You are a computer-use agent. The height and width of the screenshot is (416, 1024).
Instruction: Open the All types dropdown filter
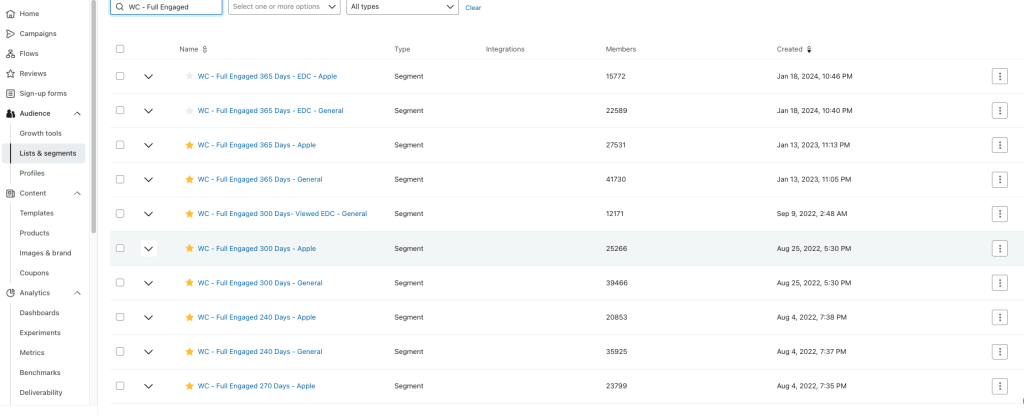pos(402,7)
